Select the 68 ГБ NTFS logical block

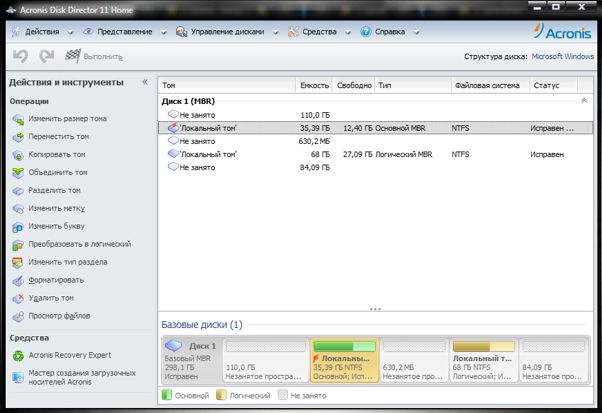point(484,360)
